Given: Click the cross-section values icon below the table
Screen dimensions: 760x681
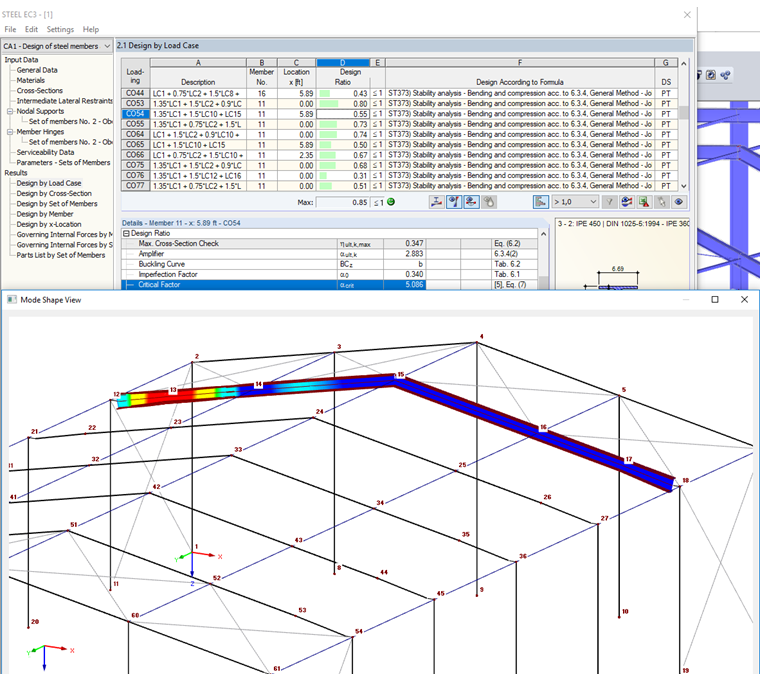Looking at the screenshot, I should [436, 202].
